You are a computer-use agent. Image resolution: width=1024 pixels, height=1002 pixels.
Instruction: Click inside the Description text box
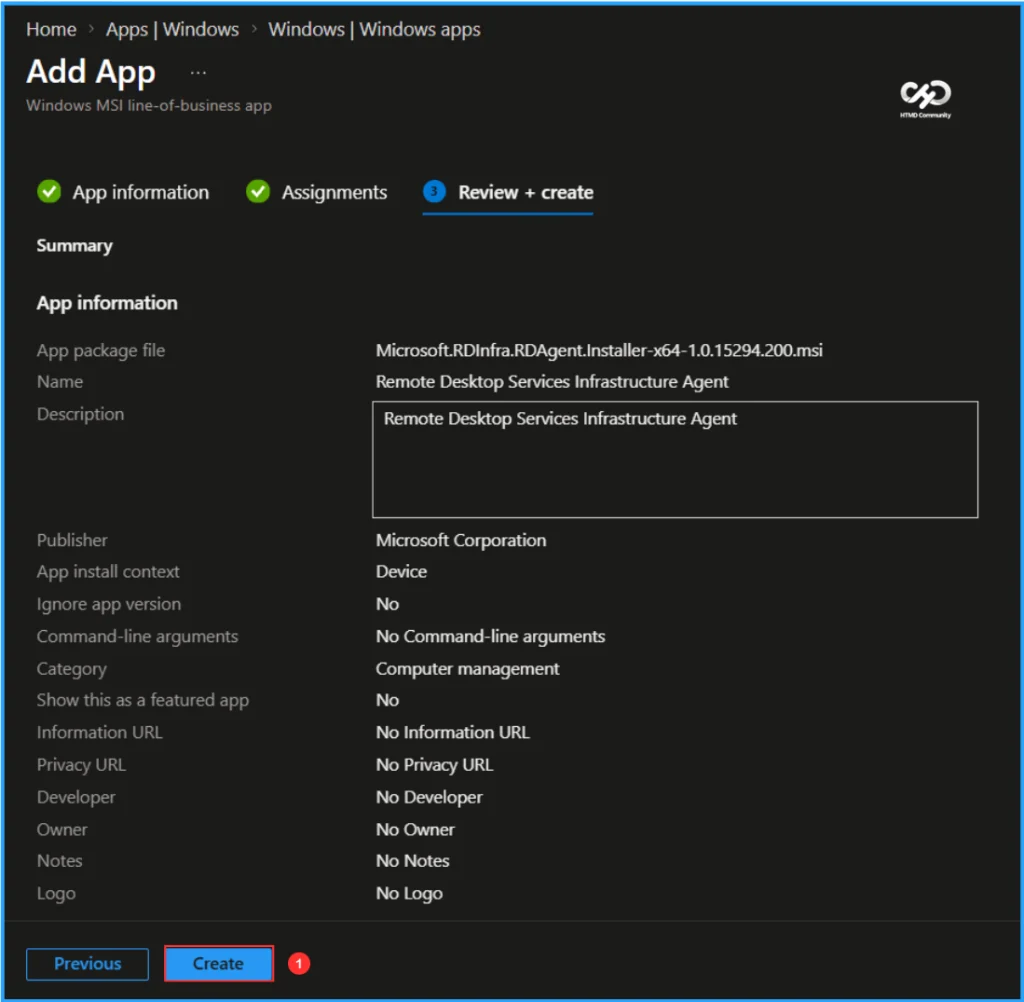click(675, 459)
